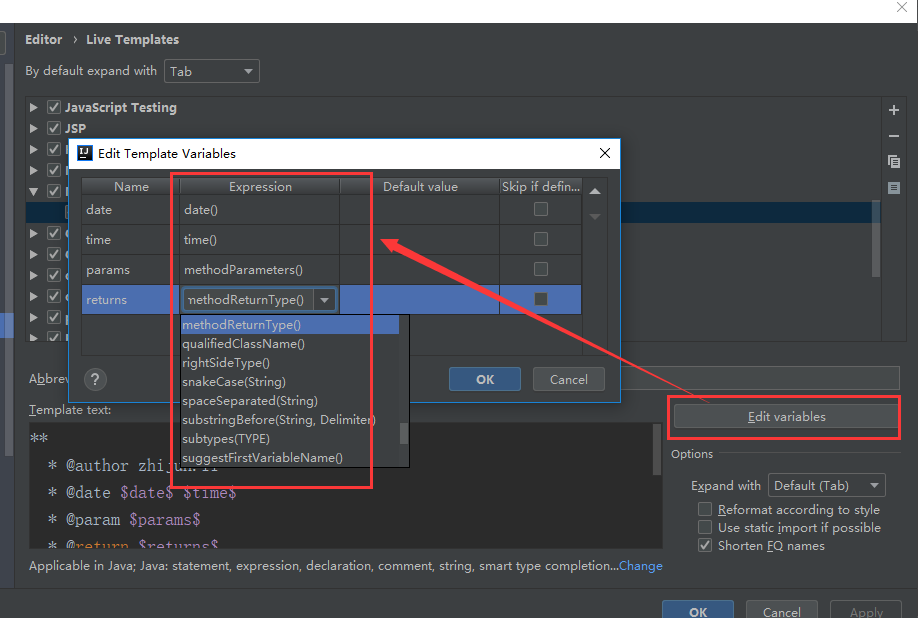The image size is (918, 618).
Task: Click the expression dropdown list scrollbar
Action: tap(404, 434)
